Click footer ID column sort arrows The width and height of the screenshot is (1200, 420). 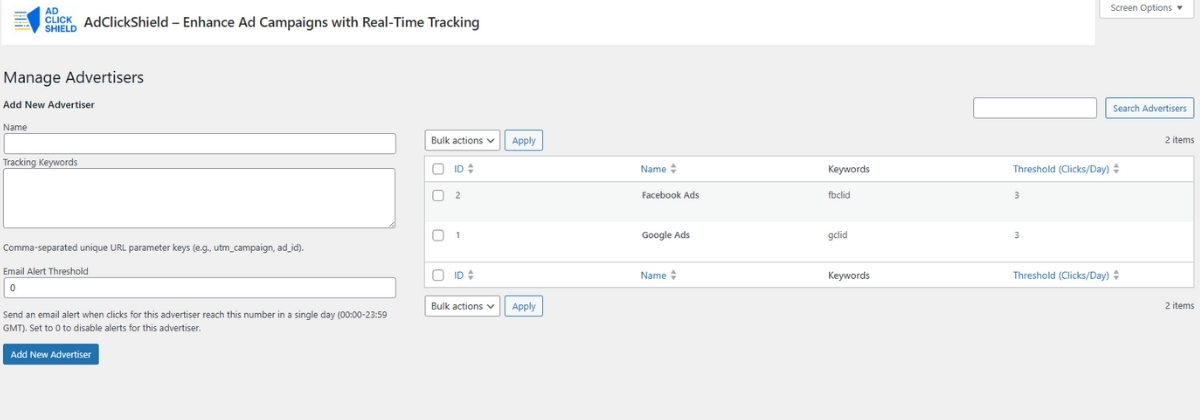[471, 275]
